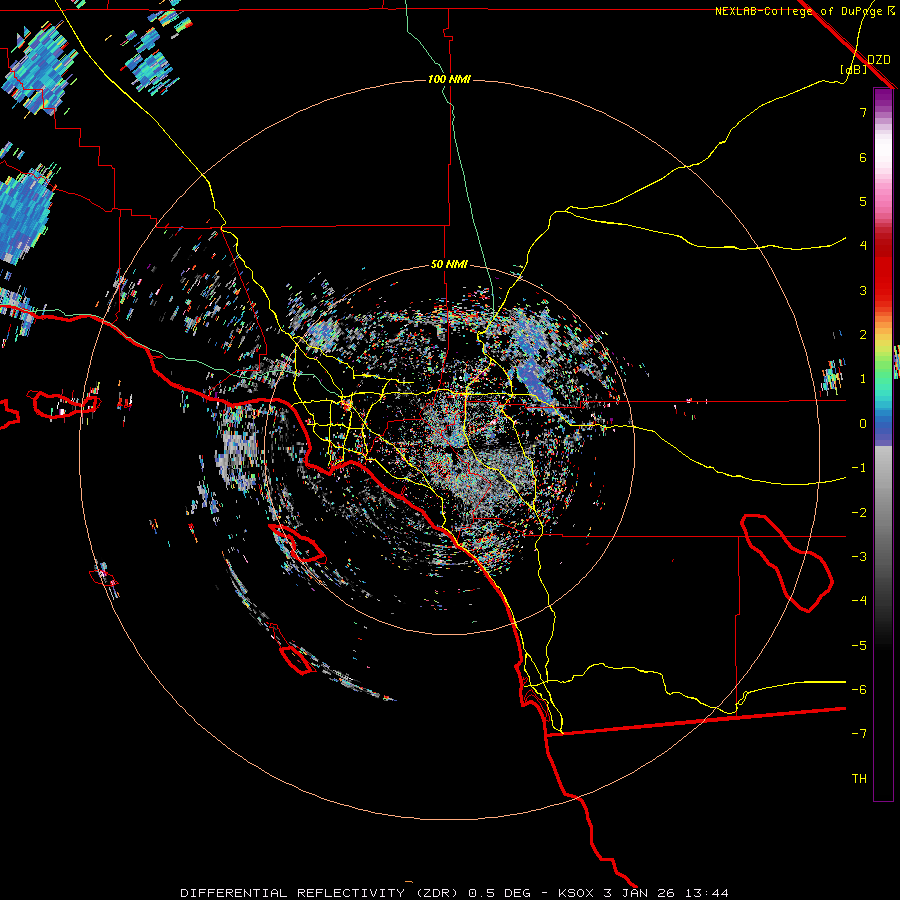900x900 pixels.
Task: Click the 0 value on the color scale
Action: [x=863, y=424]
